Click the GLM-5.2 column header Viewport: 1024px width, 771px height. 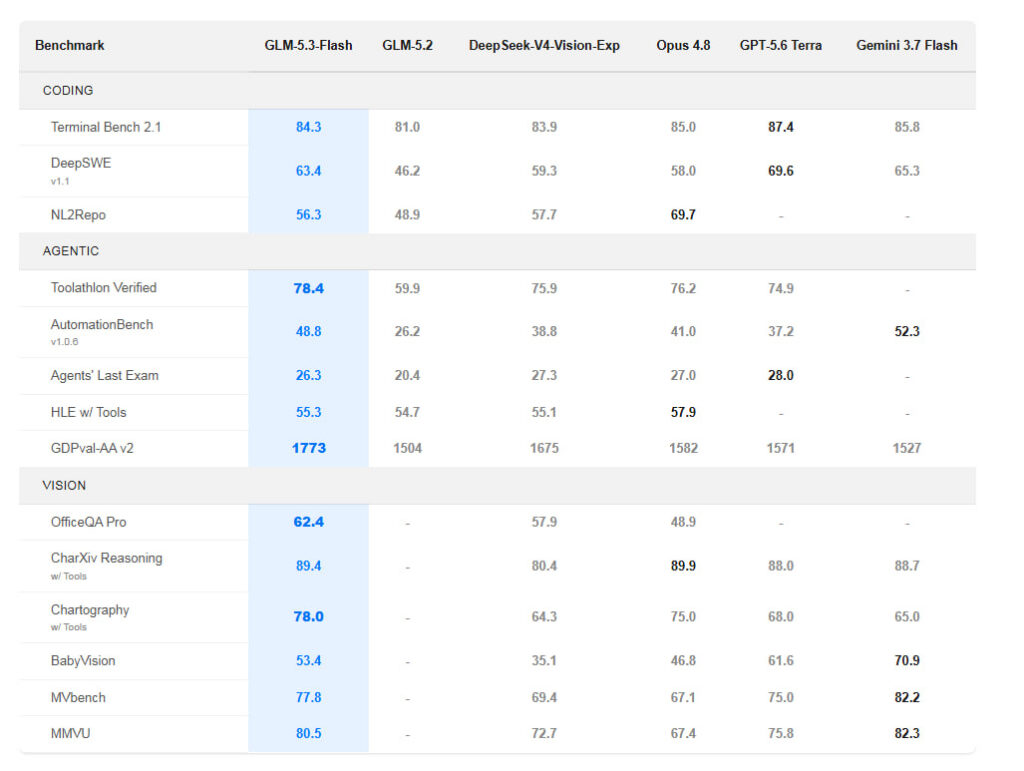(x=408, y=46)
